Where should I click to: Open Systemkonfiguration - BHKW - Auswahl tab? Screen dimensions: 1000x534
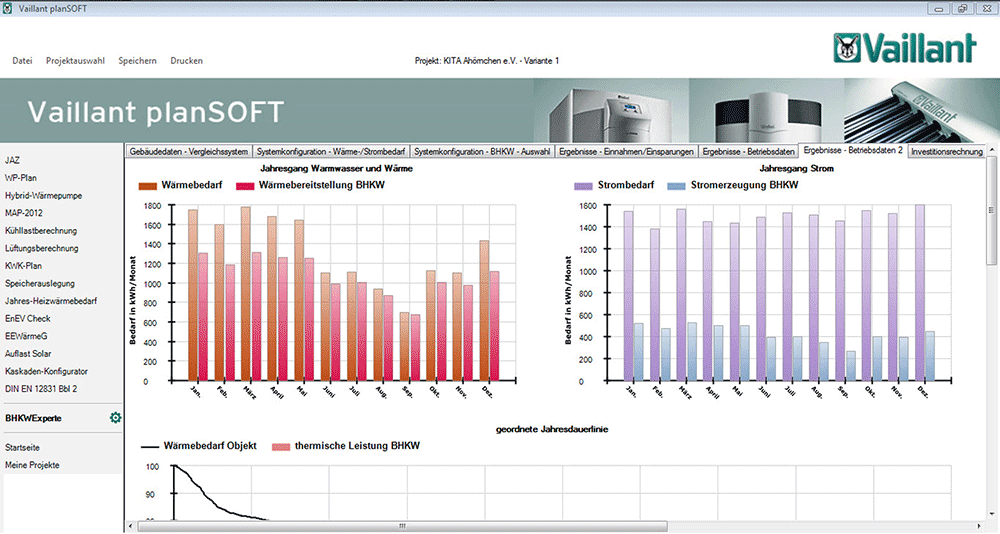(482, 152)
